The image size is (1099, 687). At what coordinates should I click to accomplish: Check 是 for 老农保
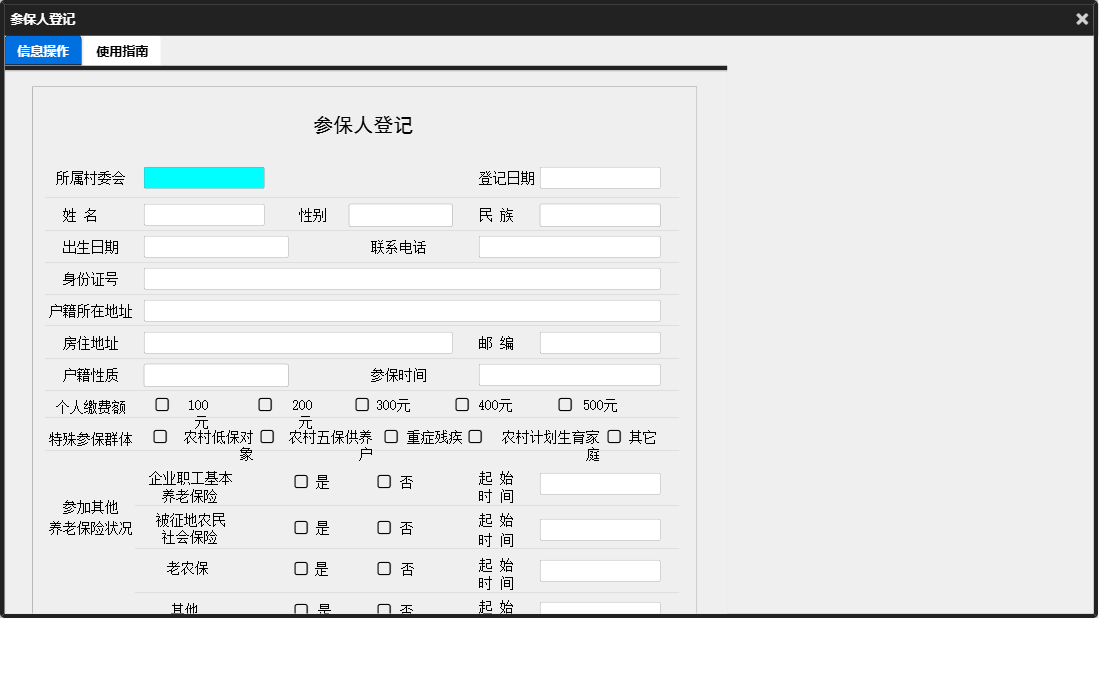point(301,568)
